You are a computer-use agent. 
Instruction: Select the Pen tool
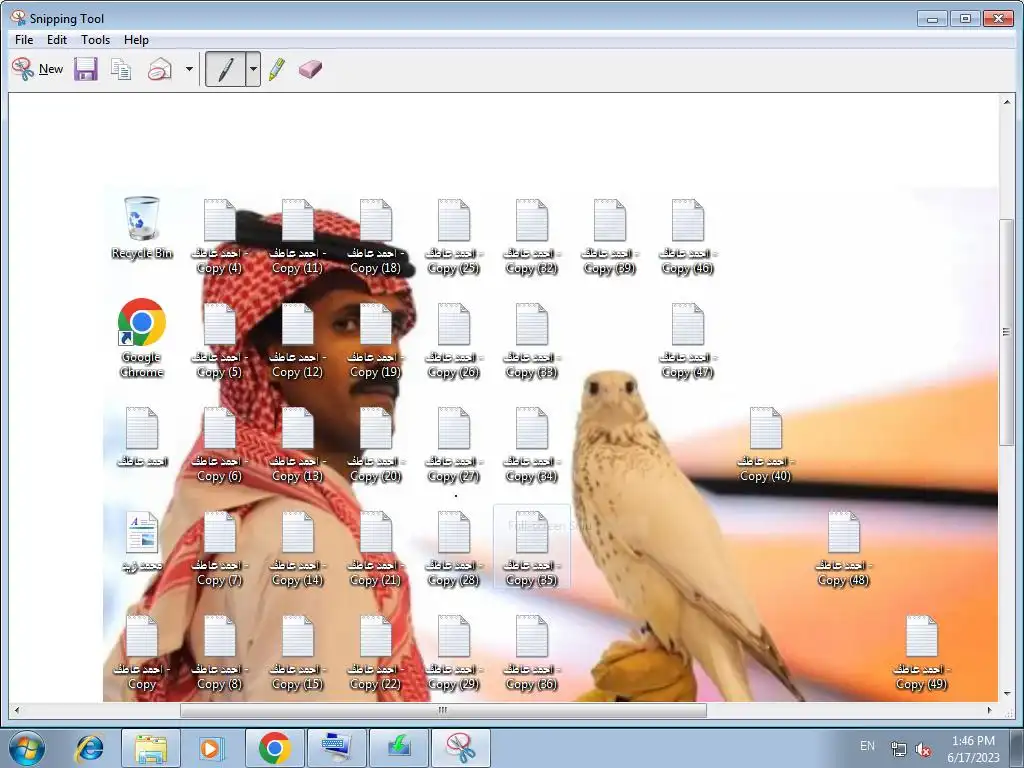pyautogui.click(x=225, y=69)
